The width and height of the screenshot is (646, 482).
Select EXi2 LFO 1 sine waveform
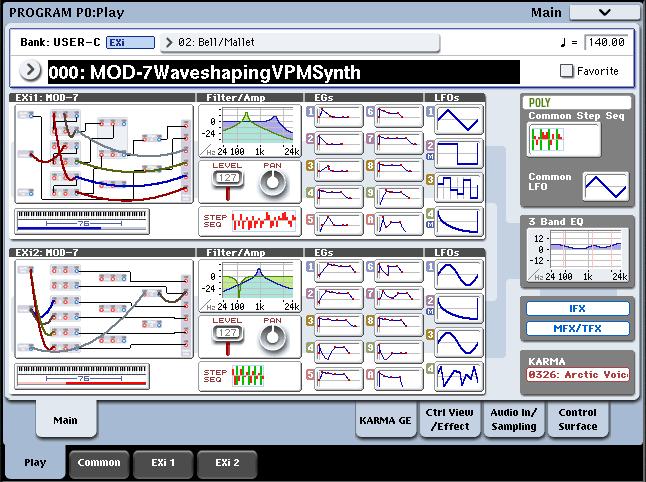pos(459,274)
